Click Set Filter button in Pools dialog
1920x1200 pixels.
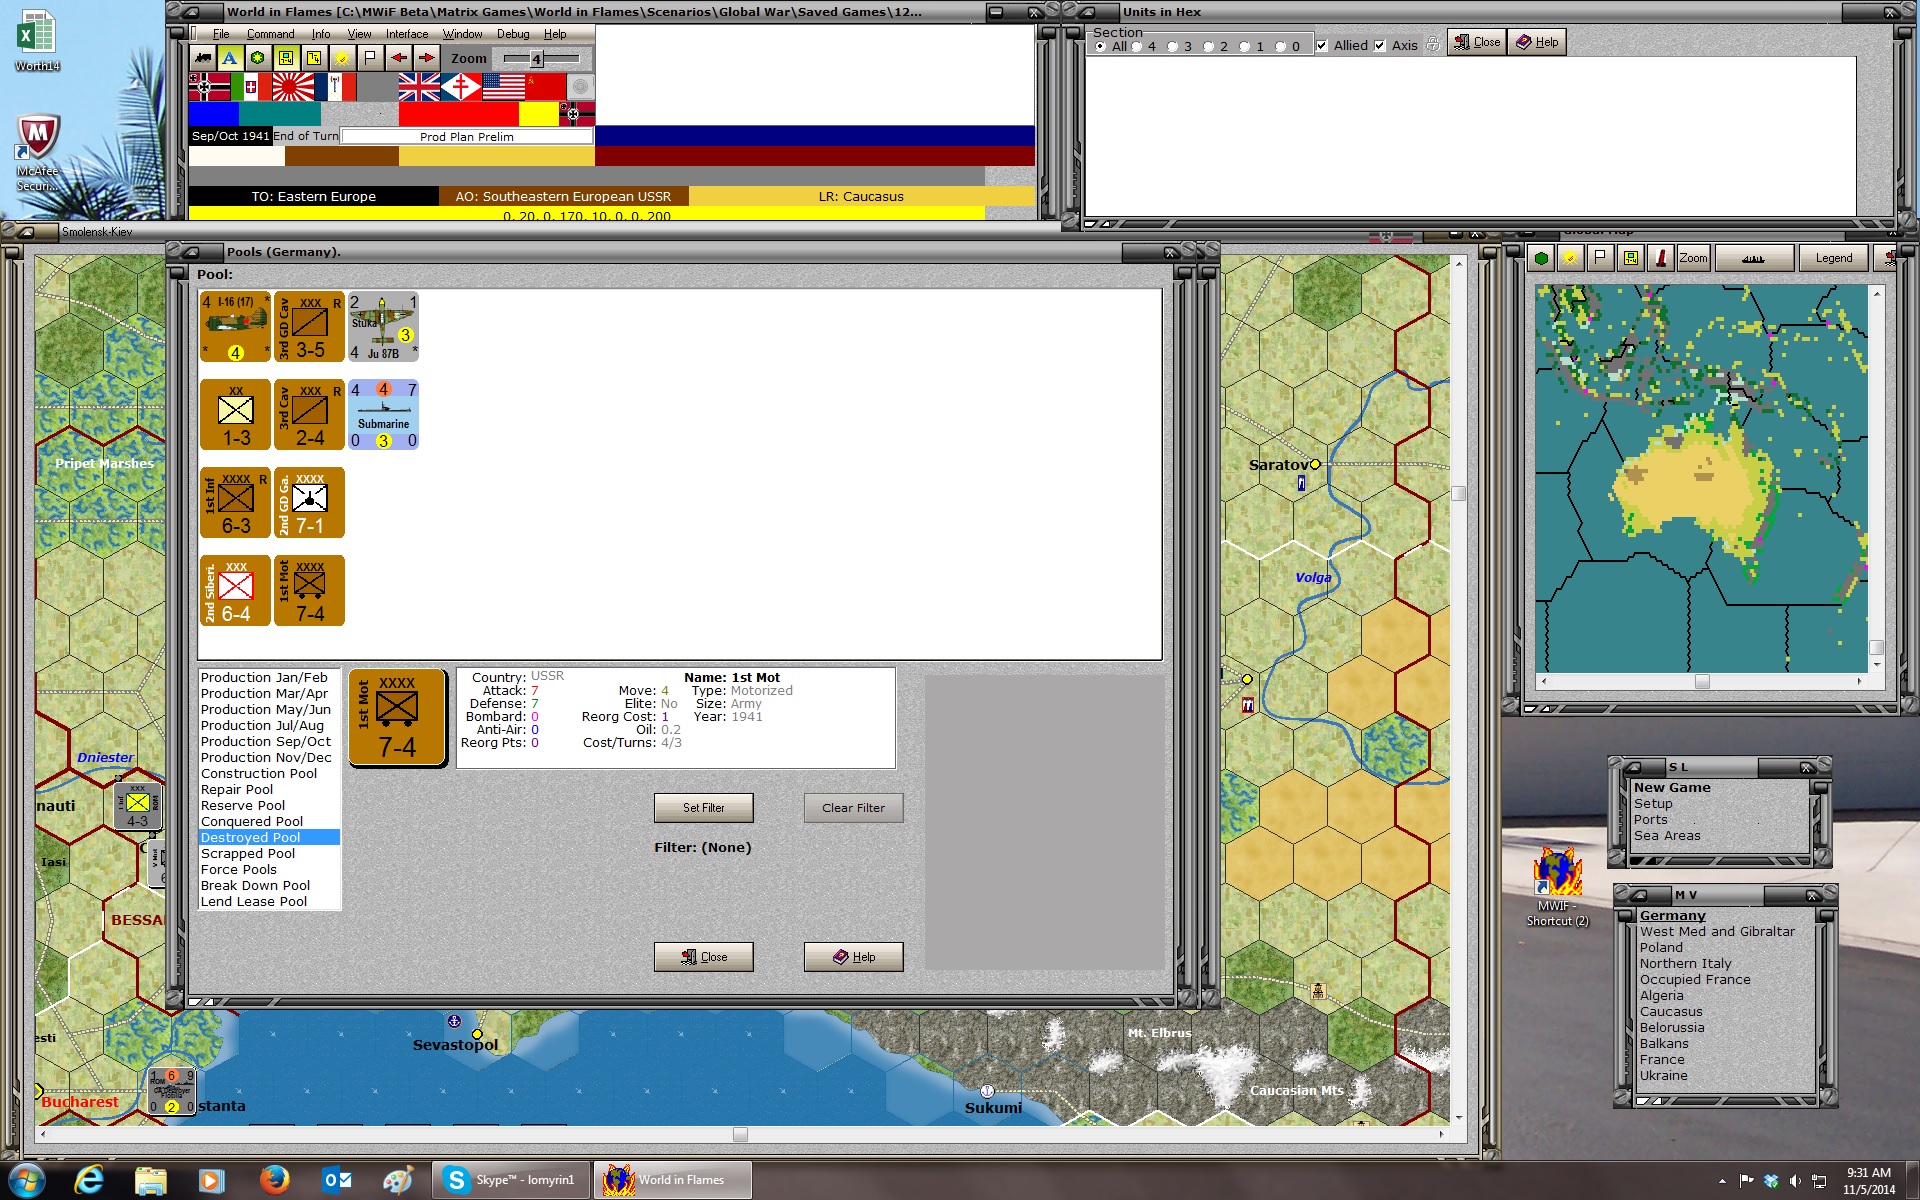704,808
